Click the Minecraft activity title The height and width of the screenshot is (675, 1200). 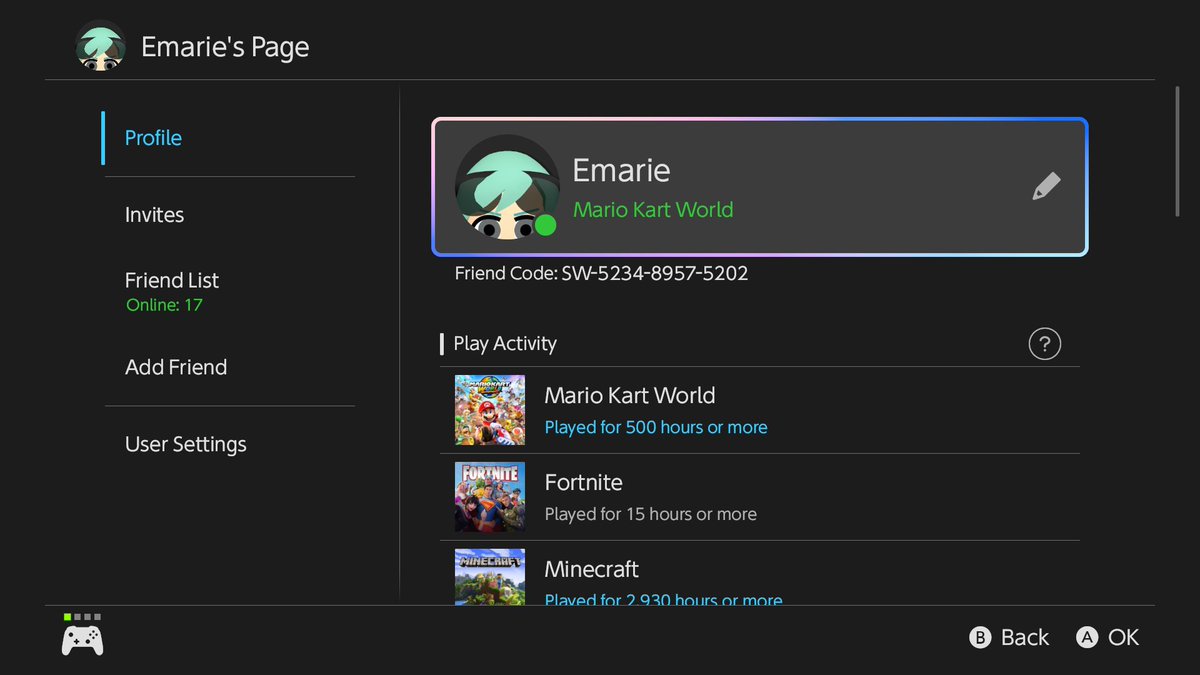point(592,569)
